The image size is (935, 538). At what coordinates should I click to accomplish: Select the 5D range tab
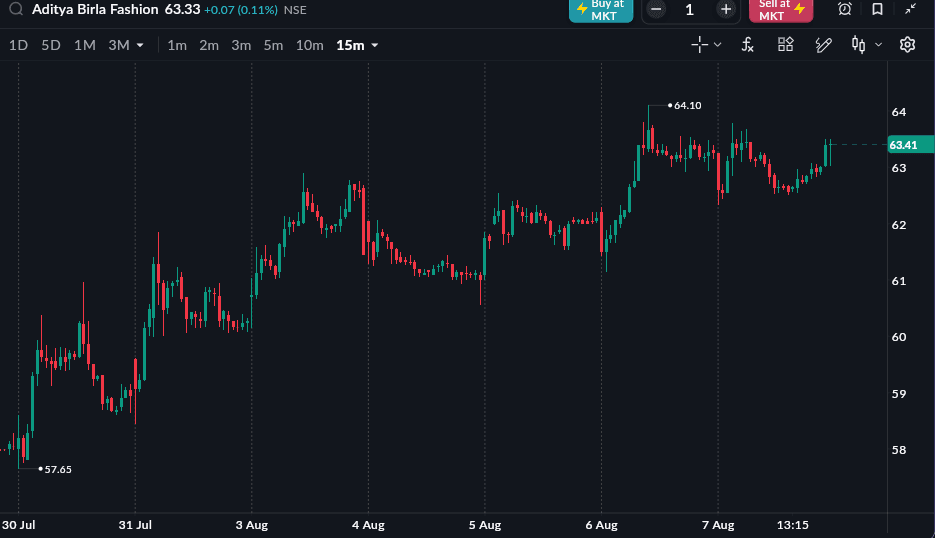point(51,45)
